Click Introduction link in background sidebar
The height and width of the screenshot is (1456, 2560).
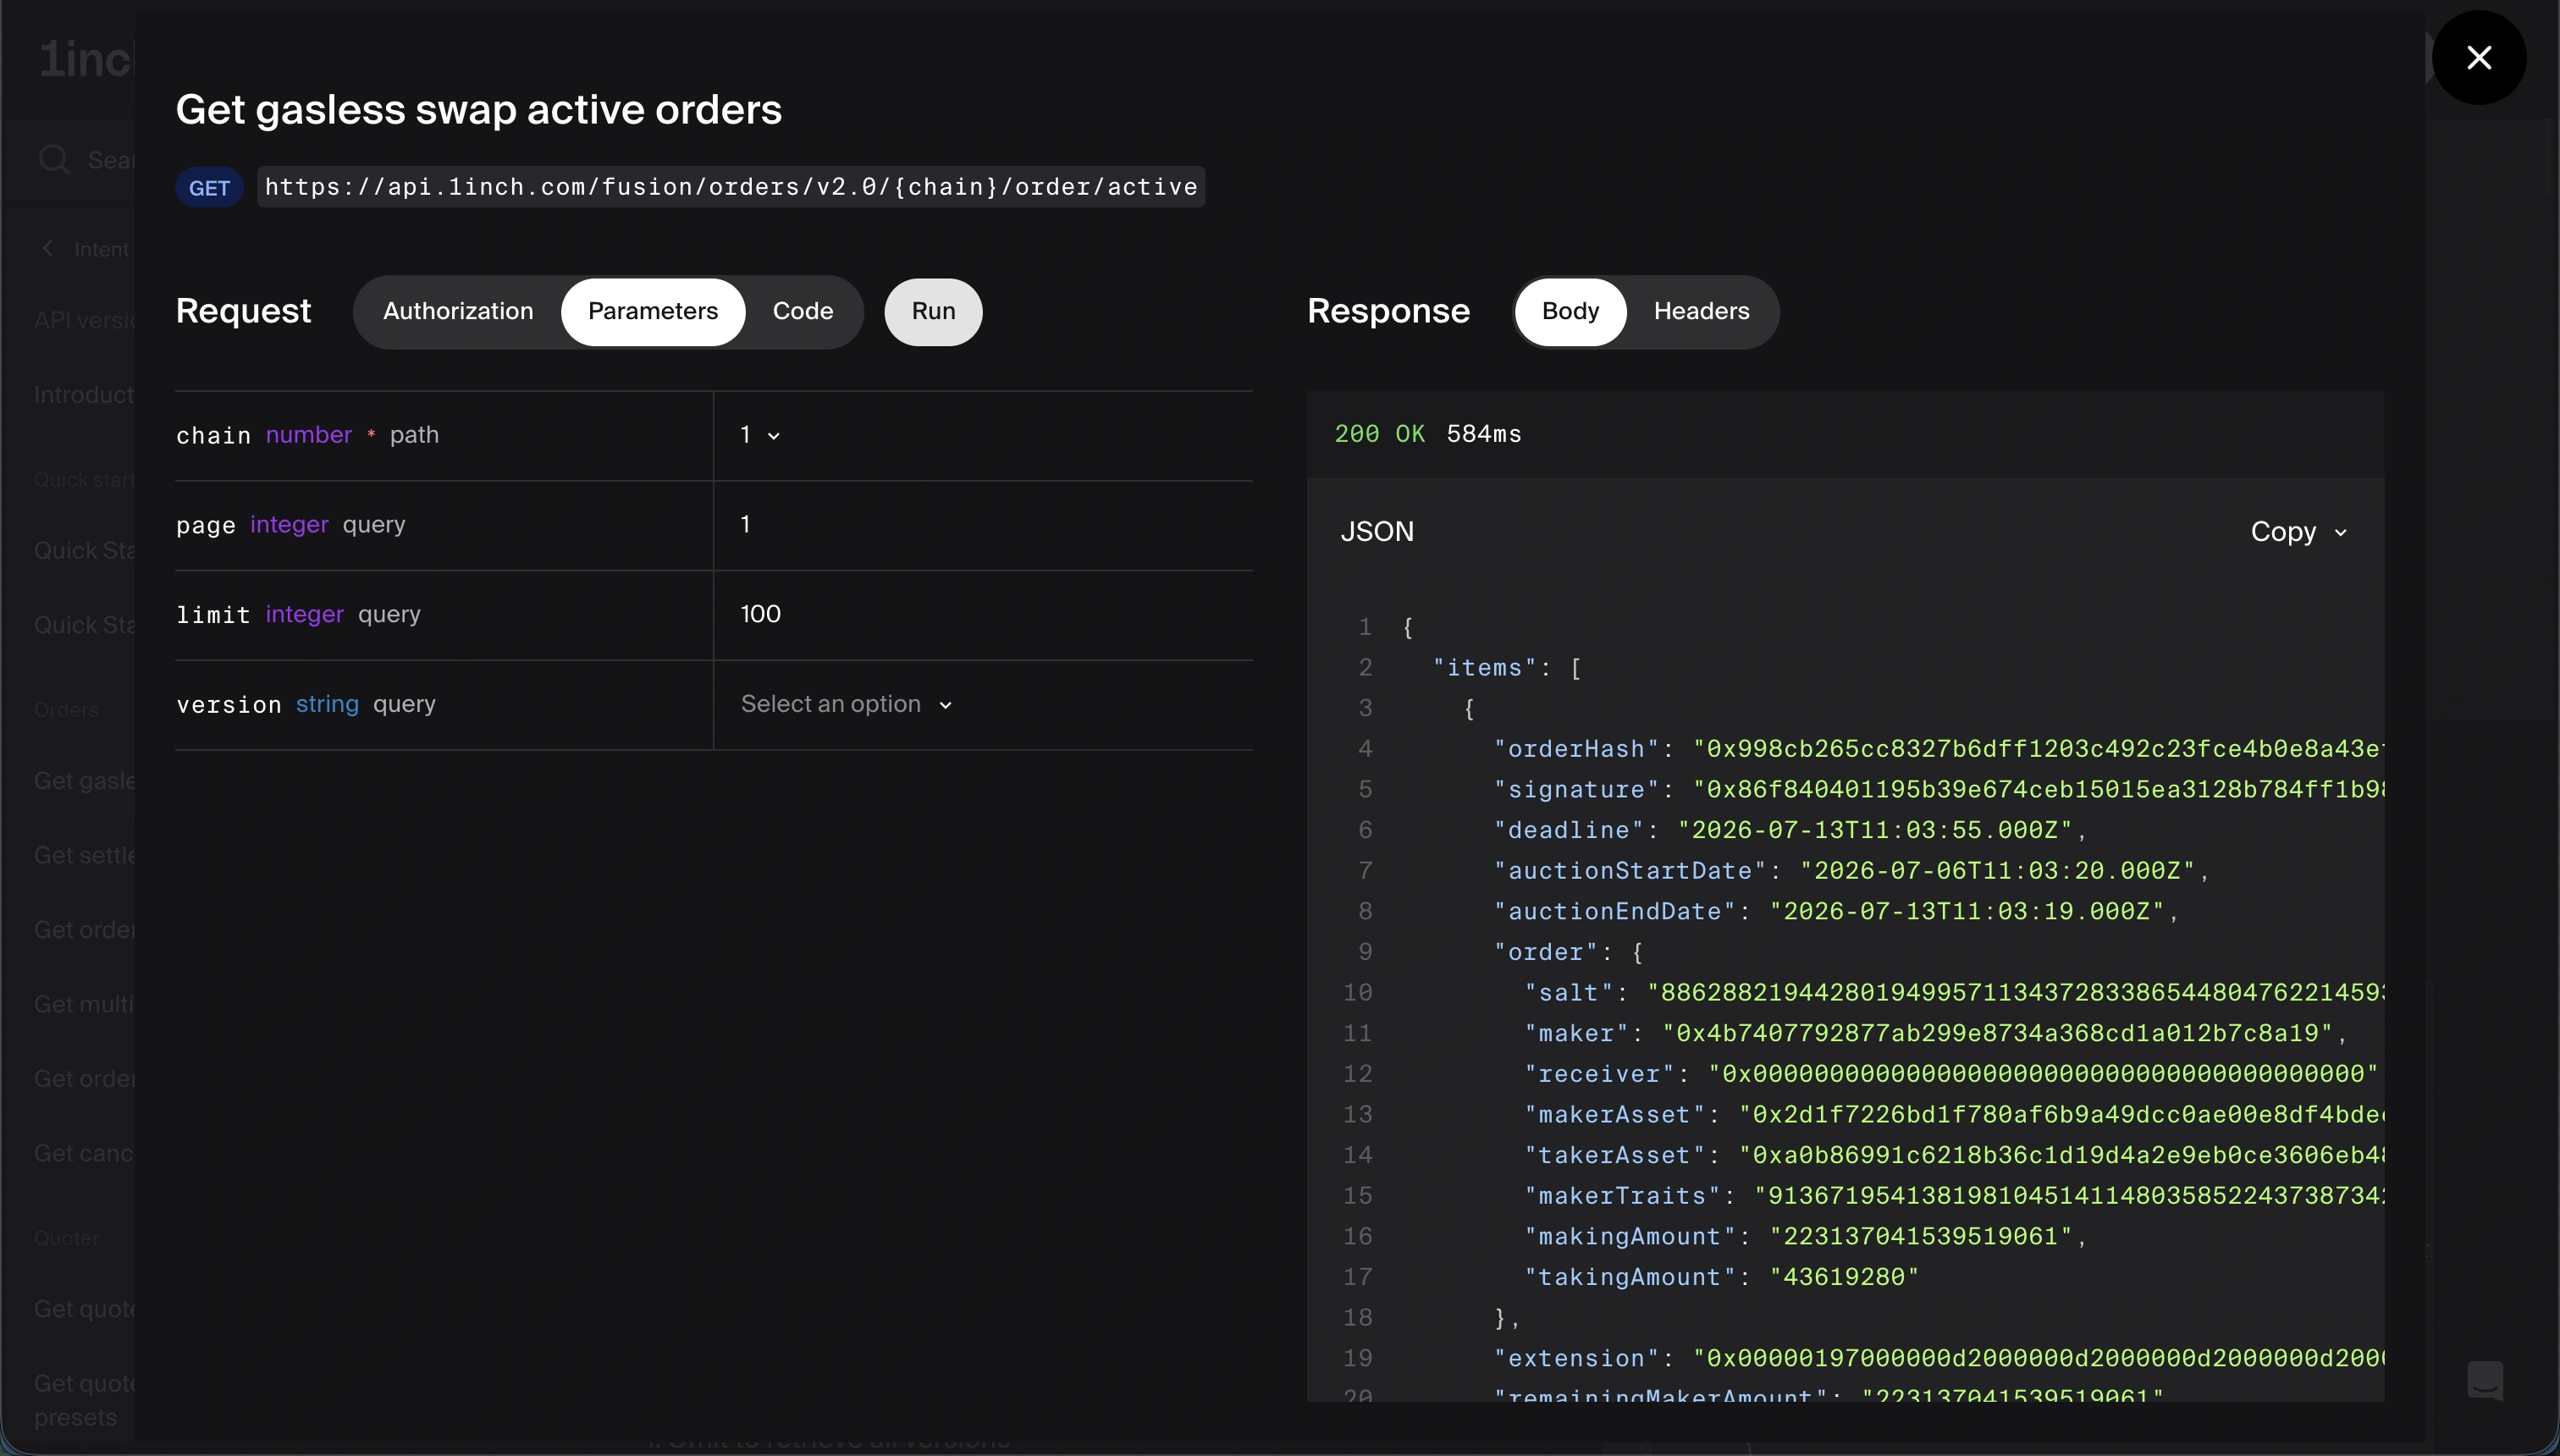click(x=84, y=395)
